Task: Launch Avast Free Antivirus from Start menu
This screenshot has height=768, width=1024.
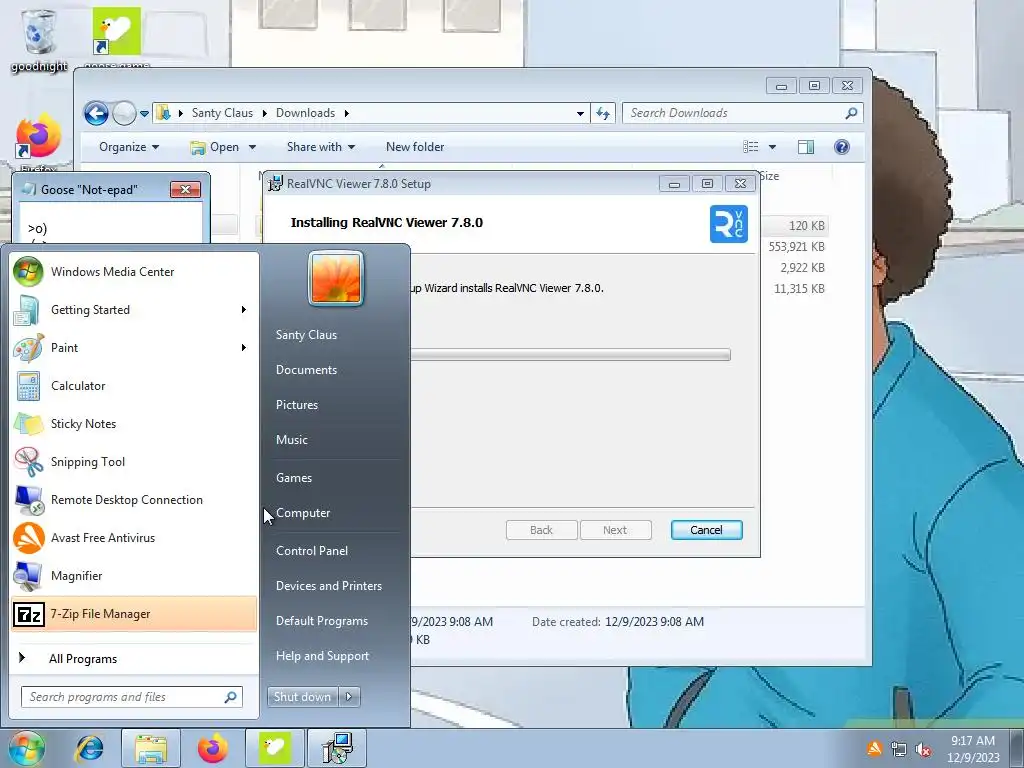Action: point(134,538)
